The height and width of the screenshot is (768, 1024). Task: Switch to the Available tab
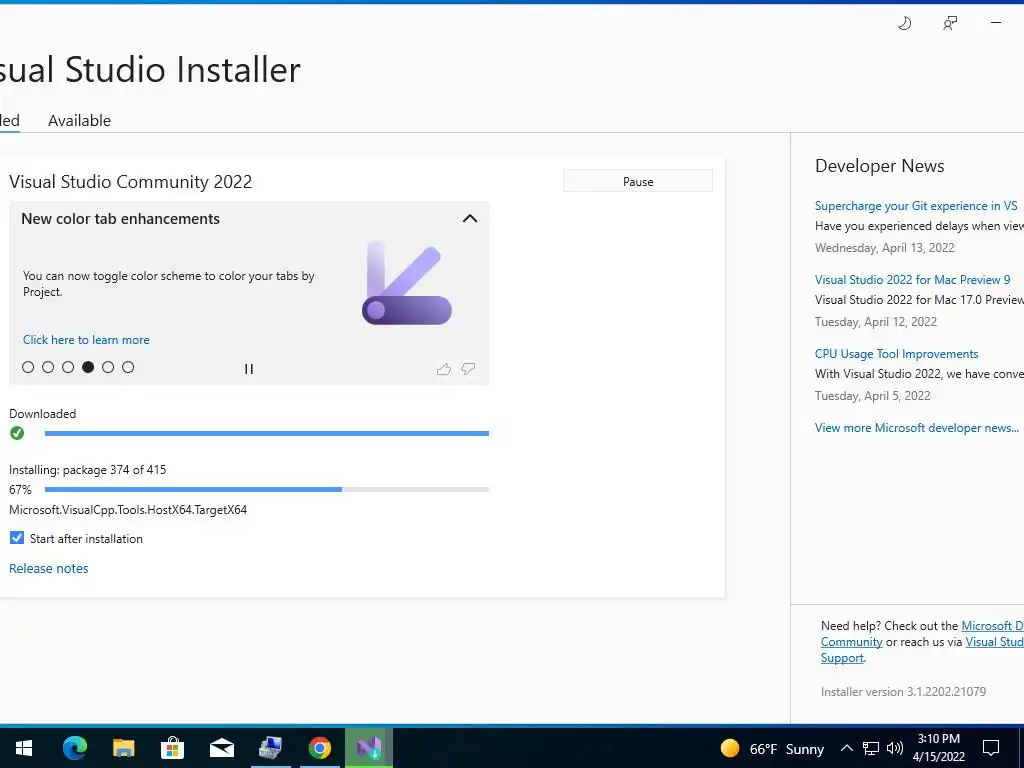[80, 121]
